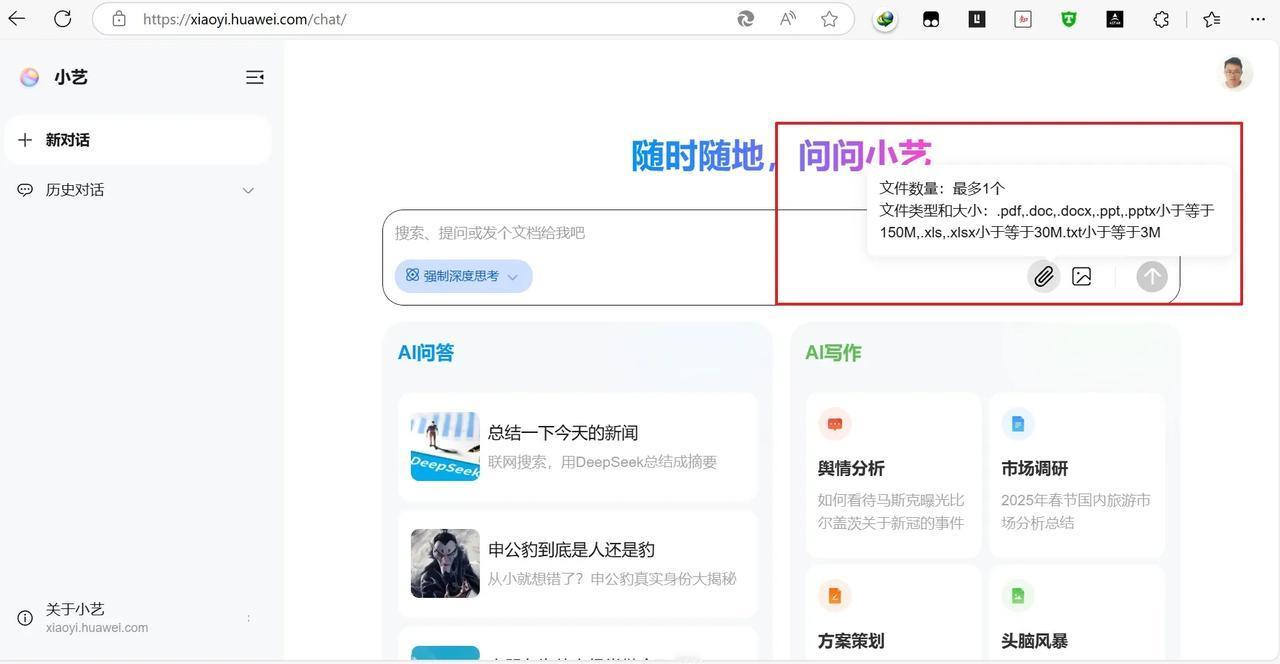Open the extensions puzzle piece menu
The width and height of the screenshot is (1280, 664).
point(1161,19)
